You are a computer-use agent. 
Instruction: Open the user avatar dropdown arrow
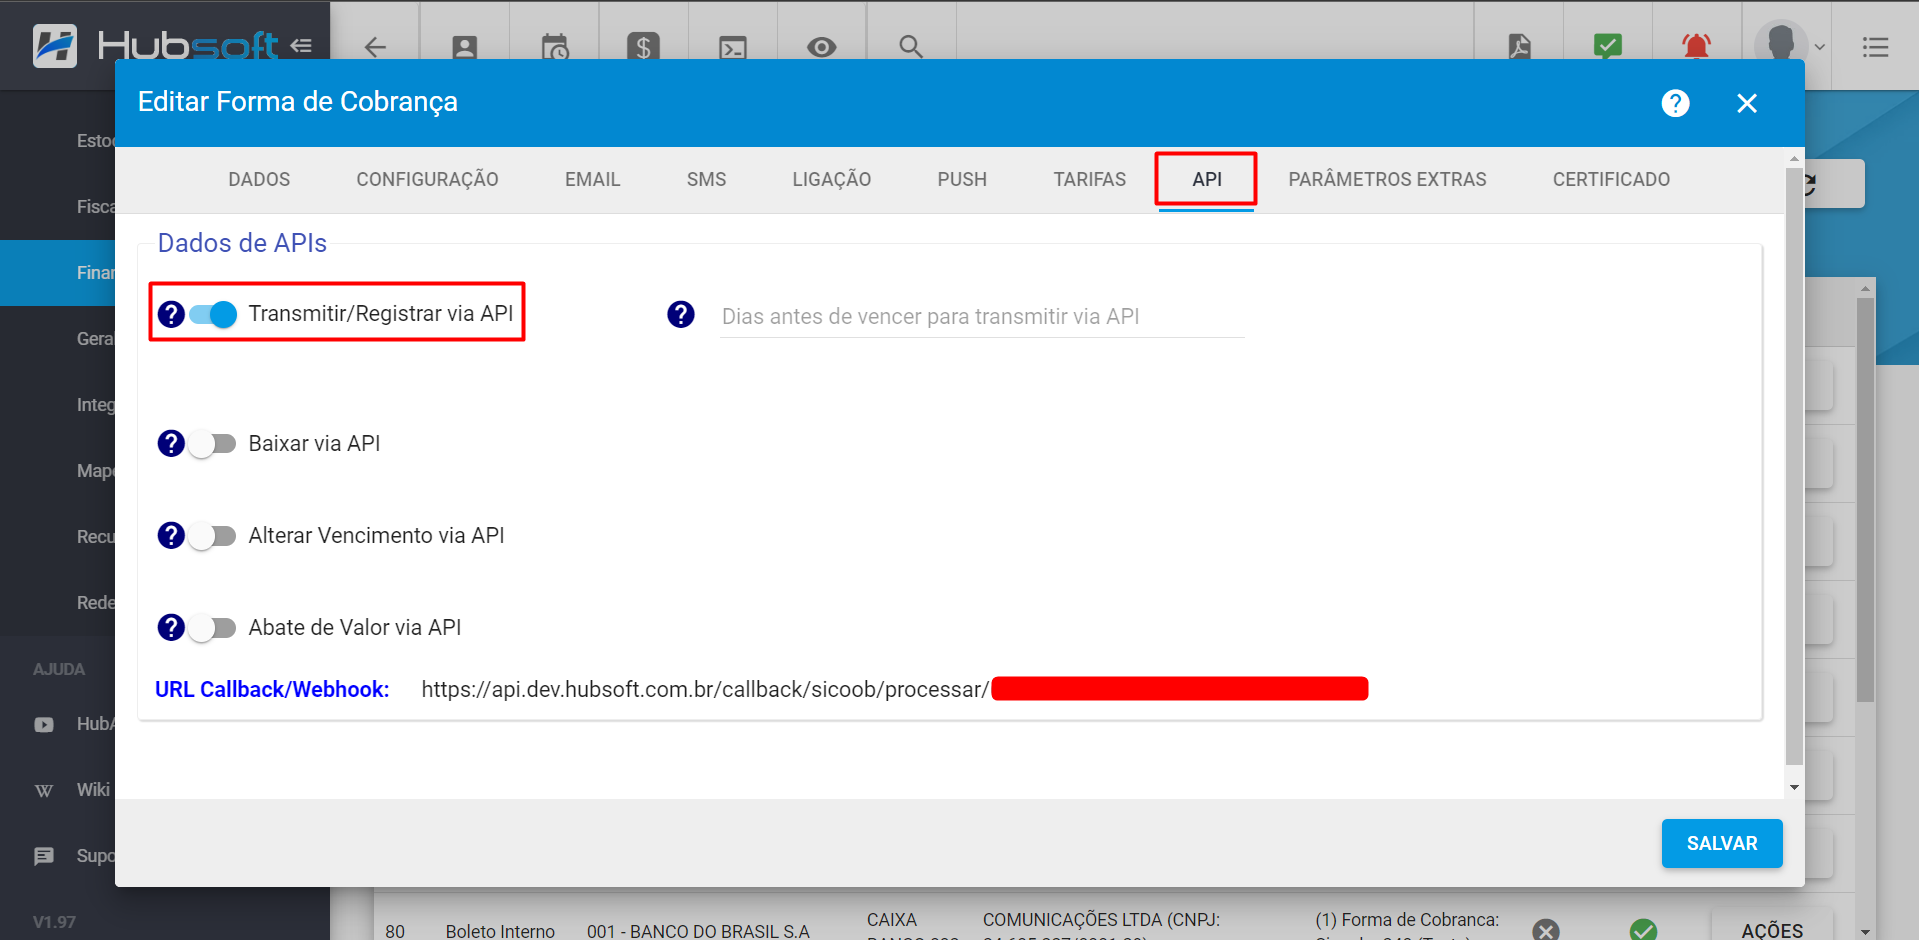tap(1820, 46)
